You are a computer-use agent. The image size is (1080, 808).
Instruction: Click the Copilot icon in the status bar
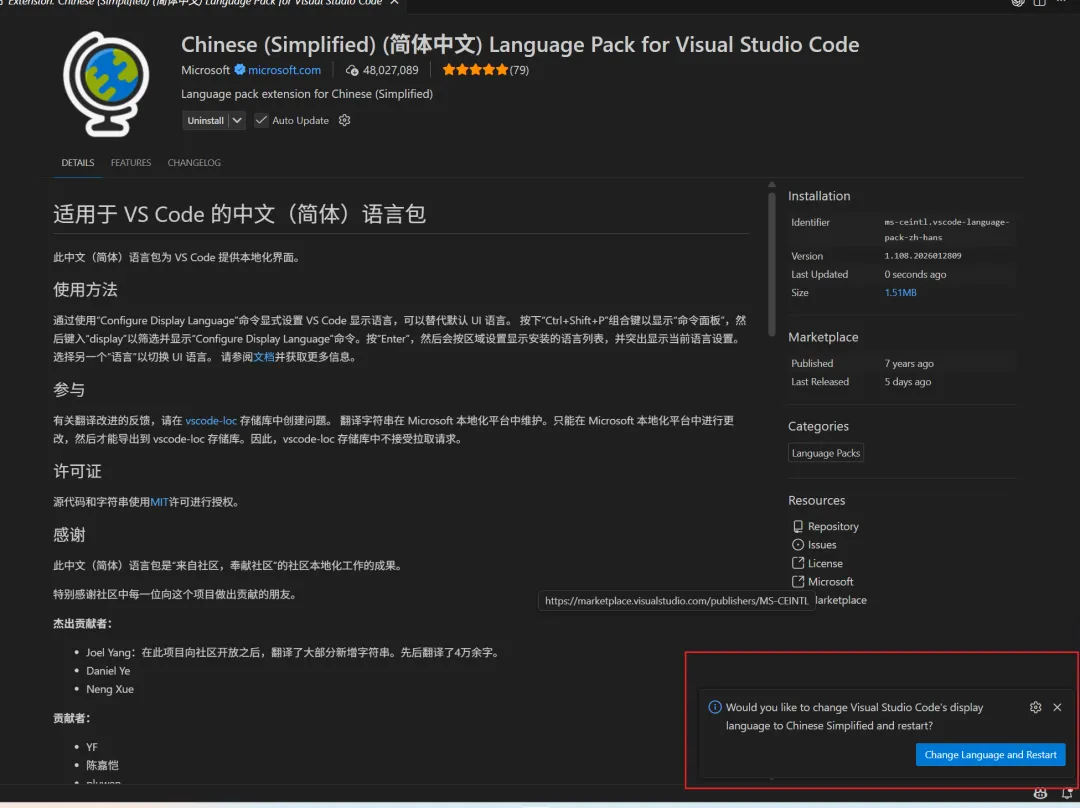tap(1041, 794)
